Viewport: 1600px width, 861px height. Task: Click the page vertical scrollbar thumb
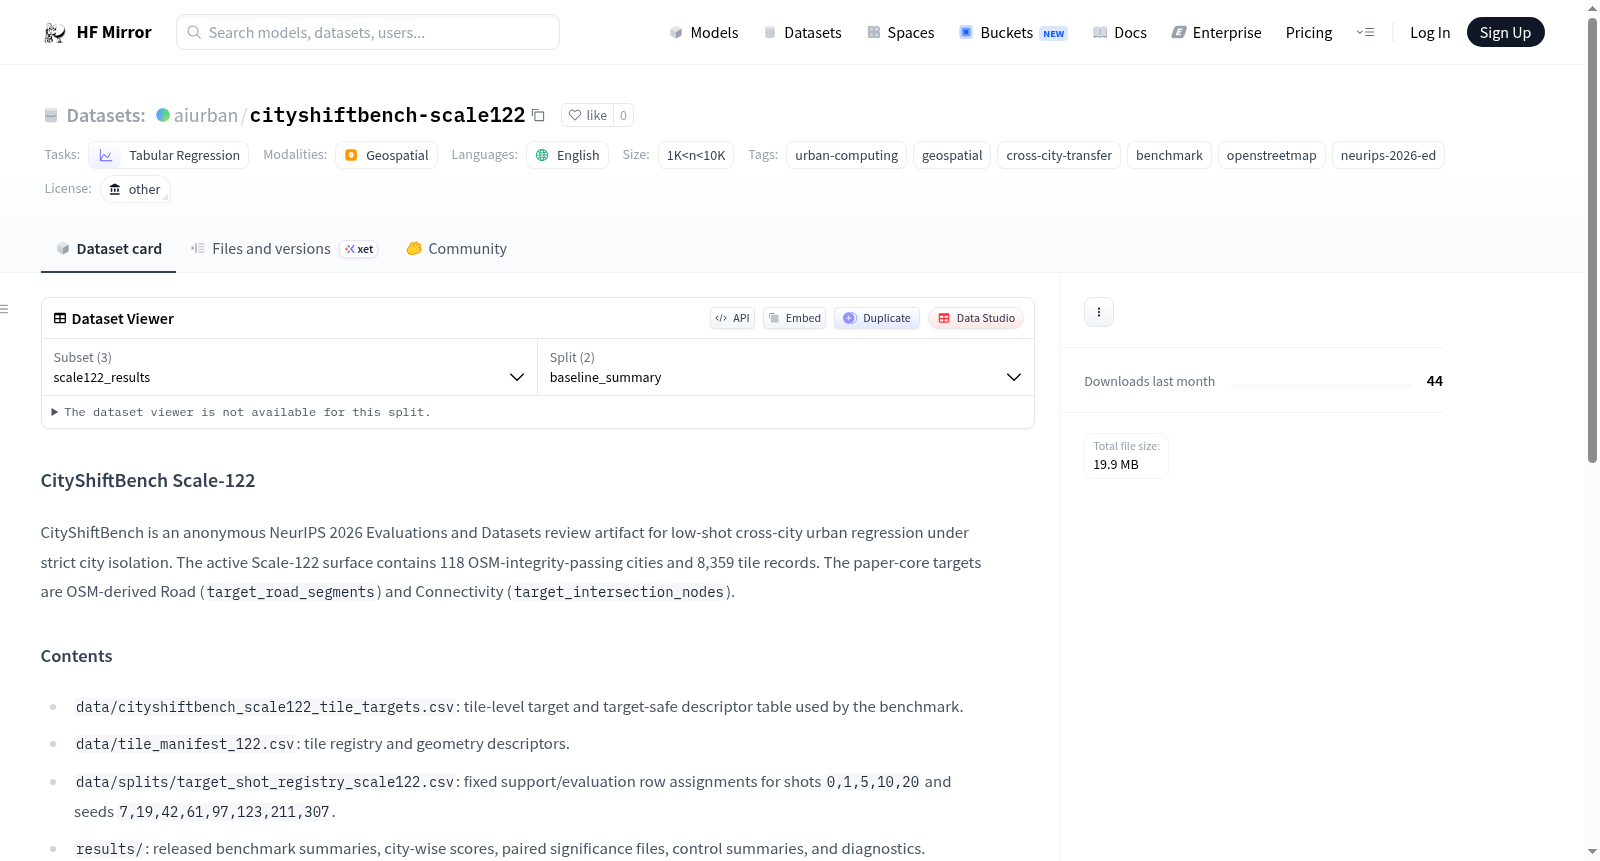click(x=1592, y=240)
